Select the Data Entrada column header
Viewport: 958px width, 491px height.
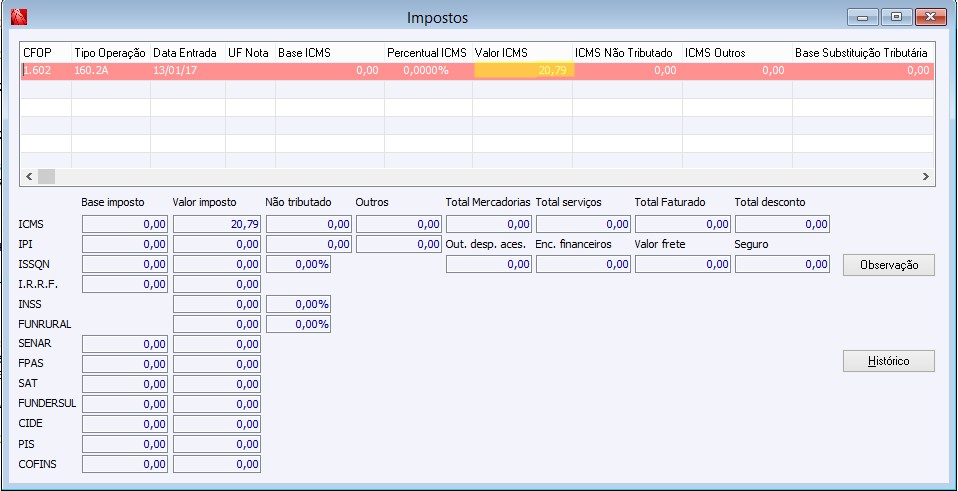(188, 53)
